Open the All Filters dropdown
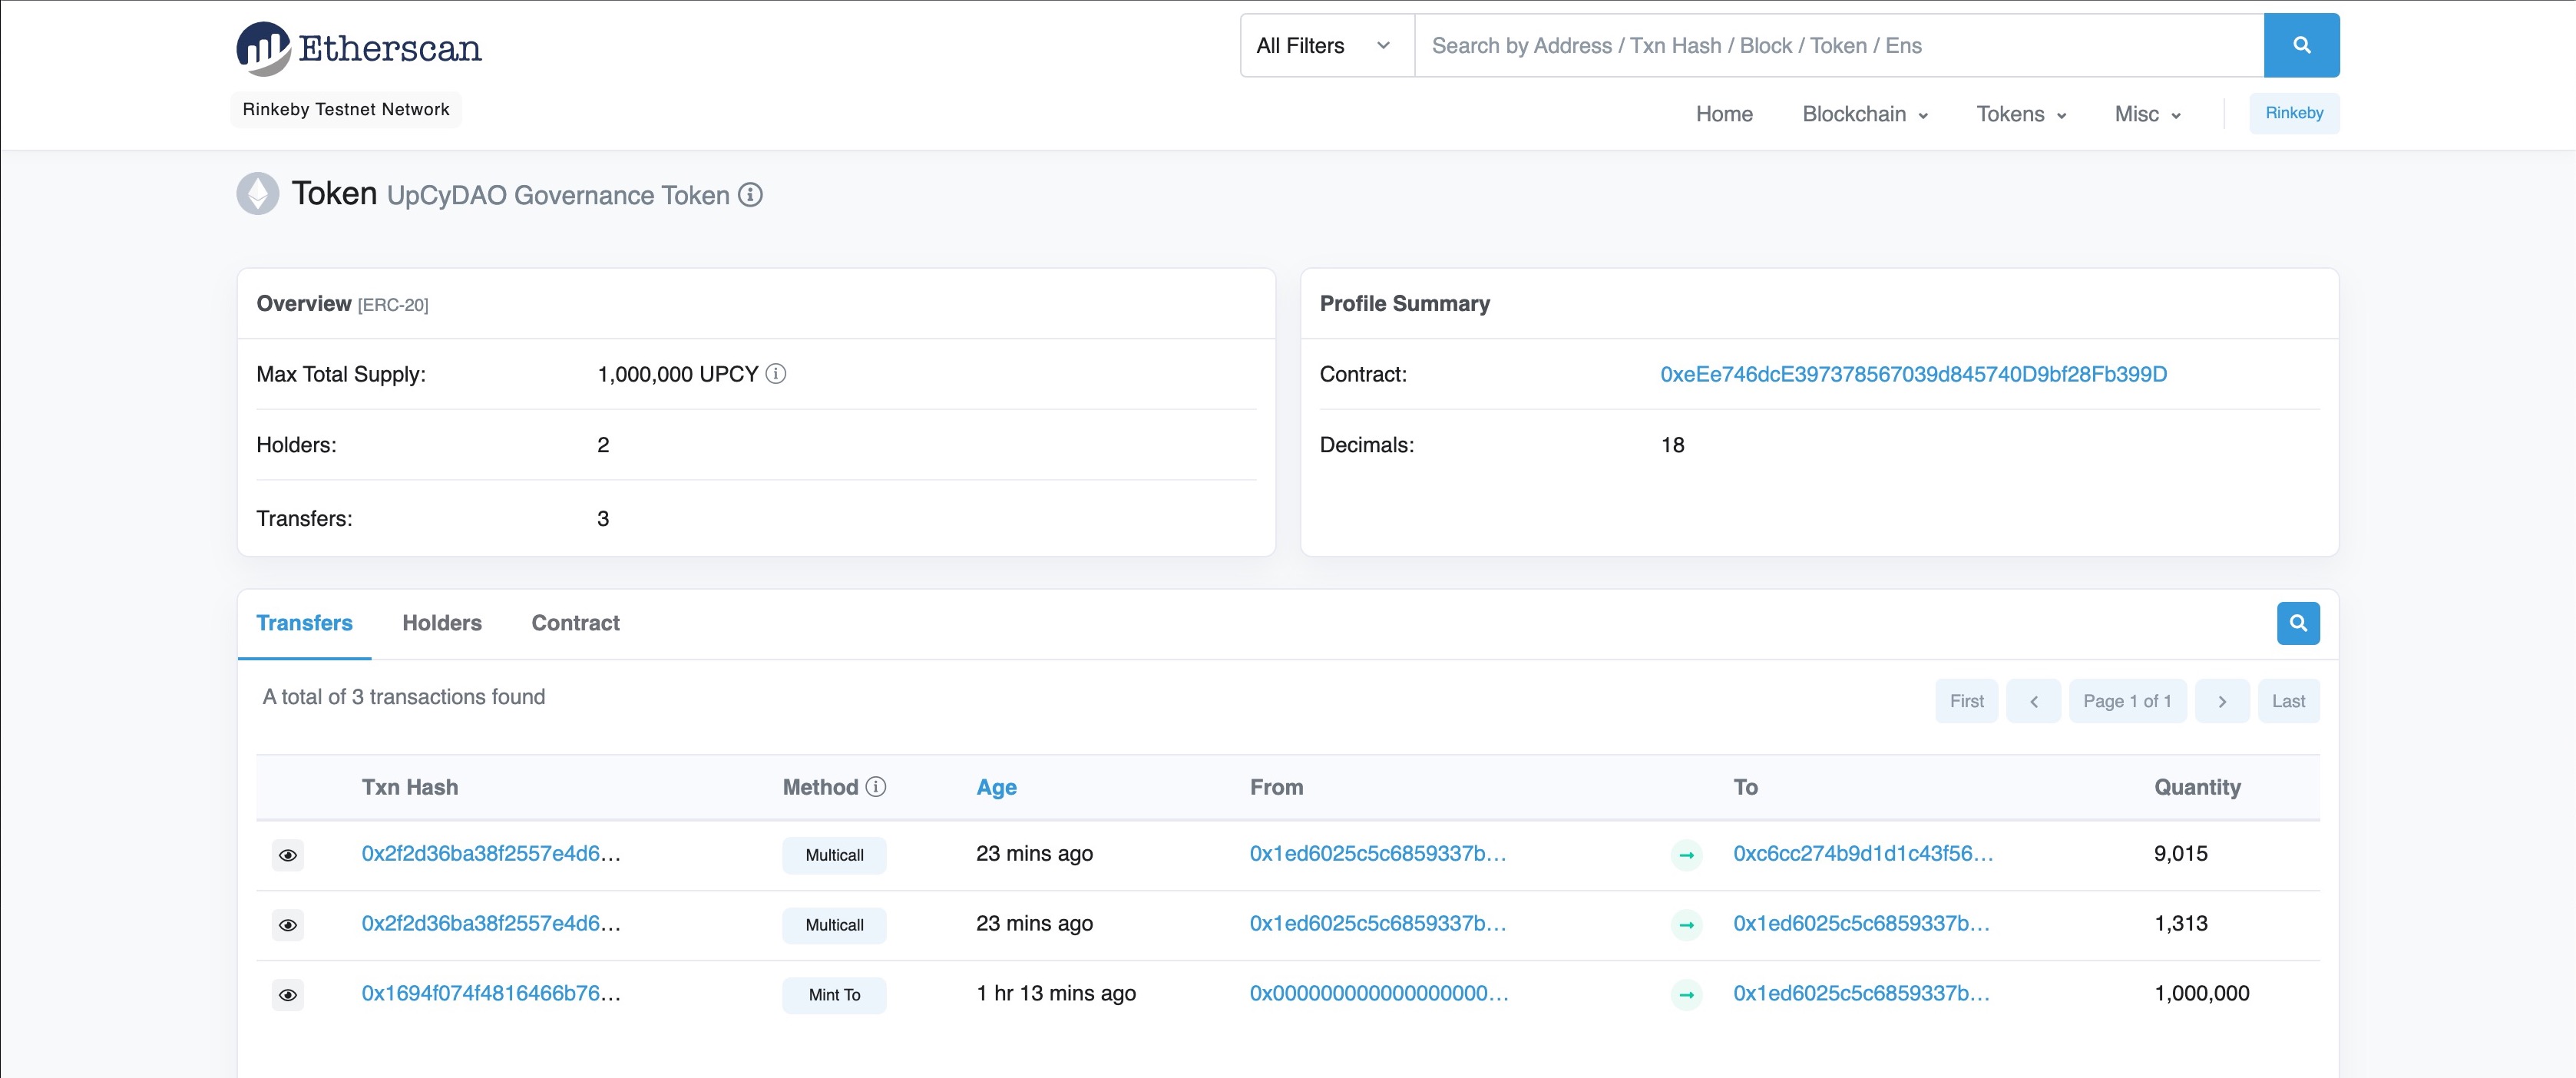The image size is (2576, 1078). pyautogui.click(x=1325, y=45)
